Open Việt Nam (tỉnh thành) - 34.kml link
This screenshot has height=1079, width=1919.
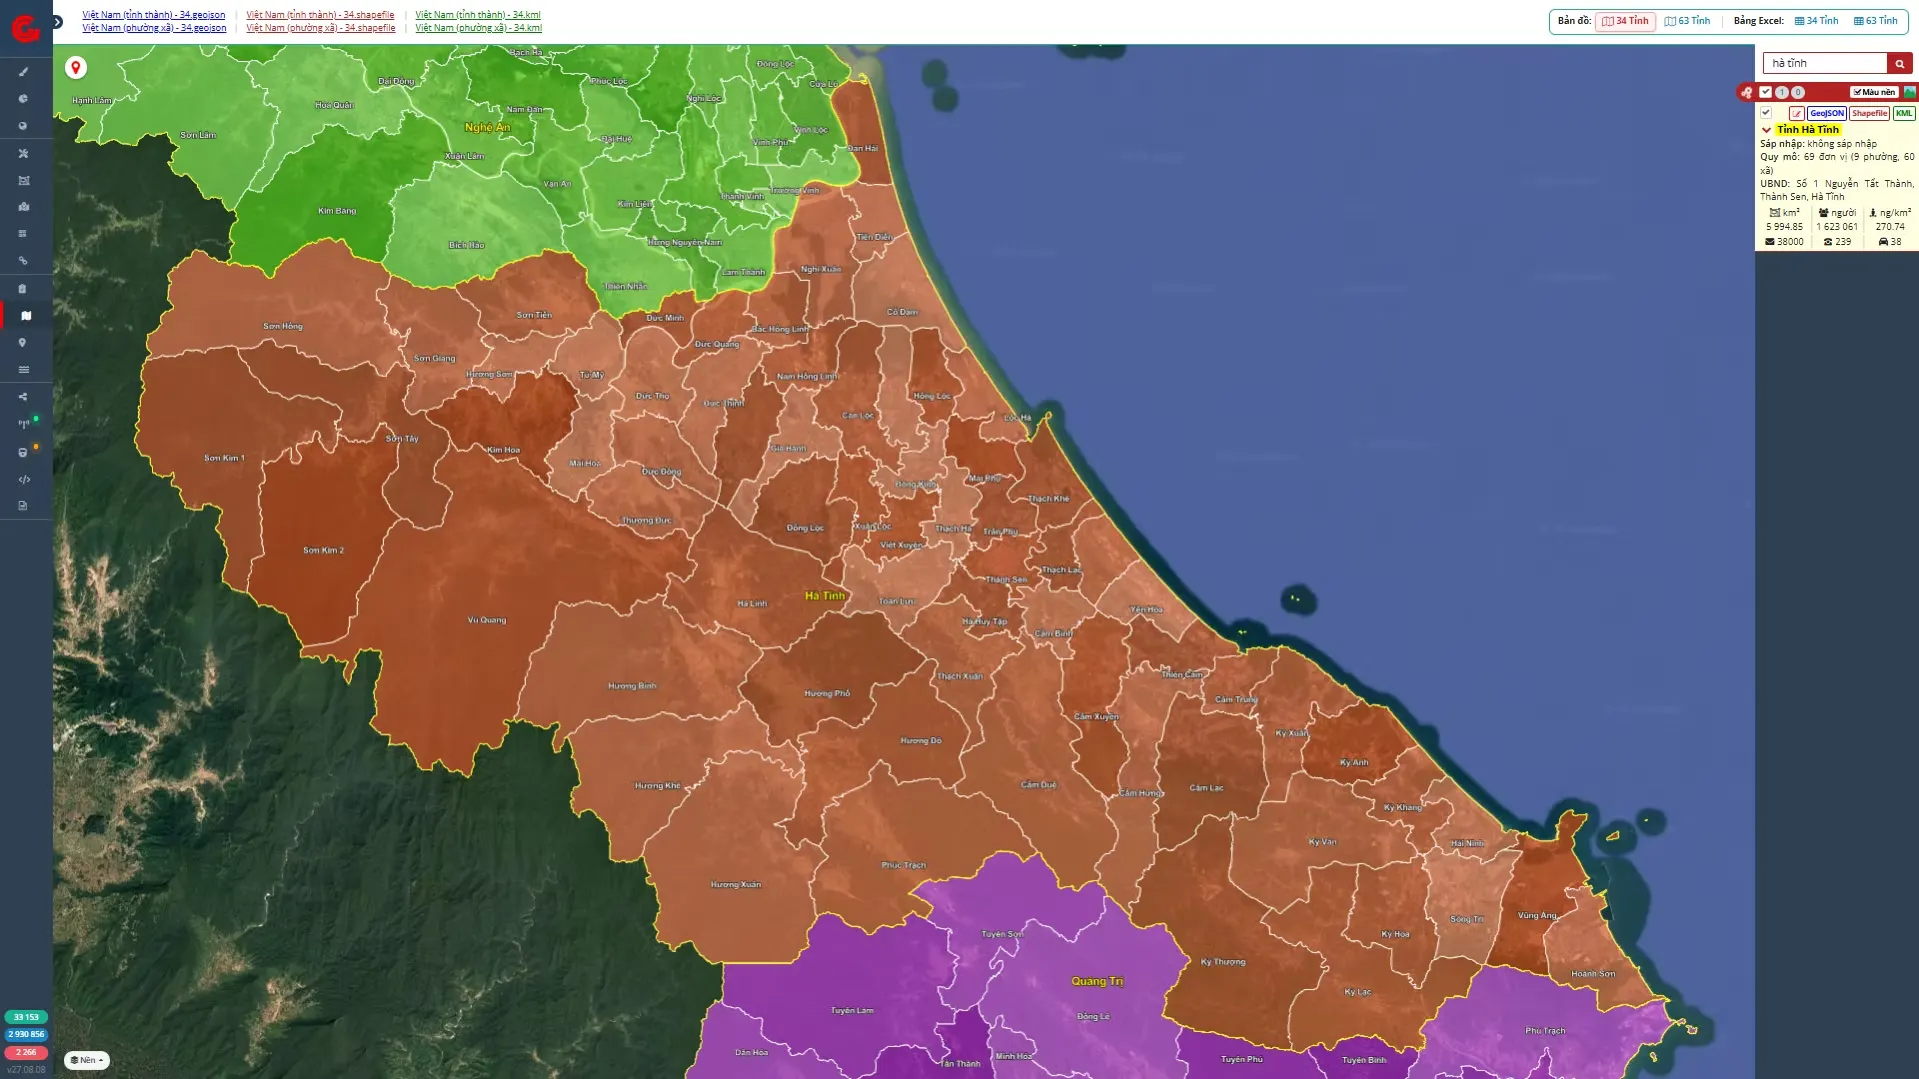(478, 15)
